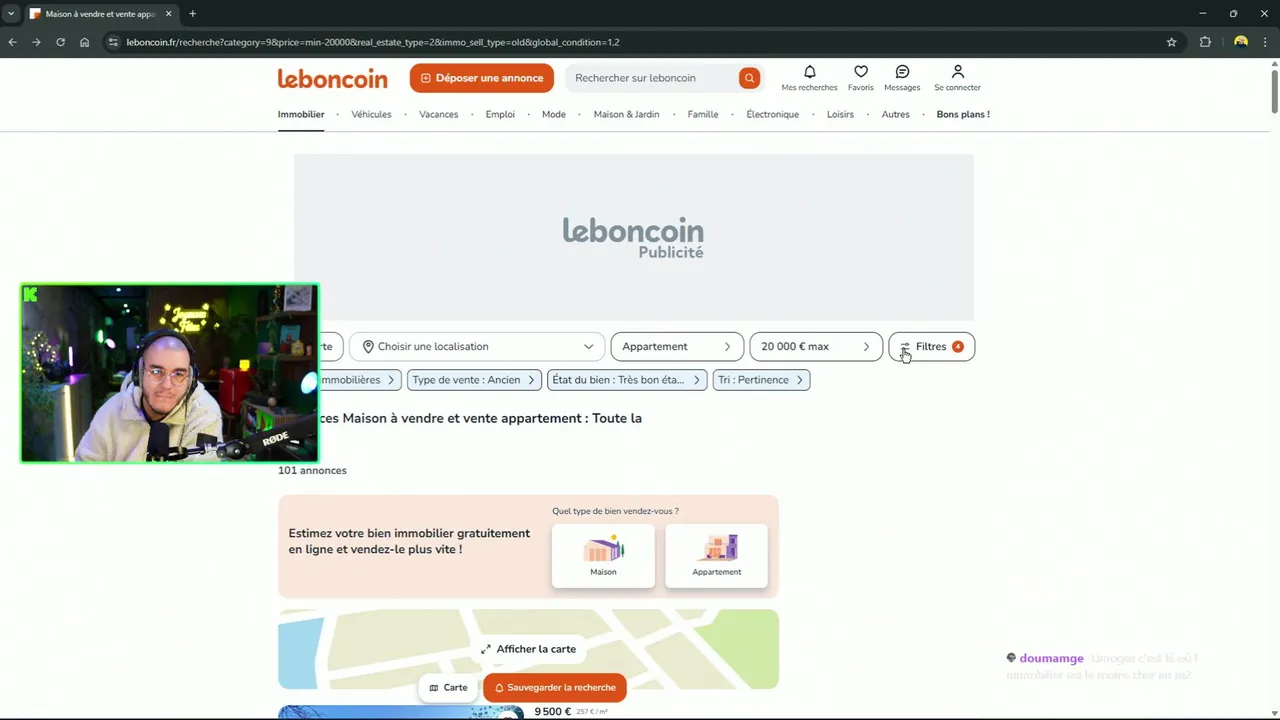Click location pin icon in localisation field
This screenshot has height=720, width=1280.
368,347
